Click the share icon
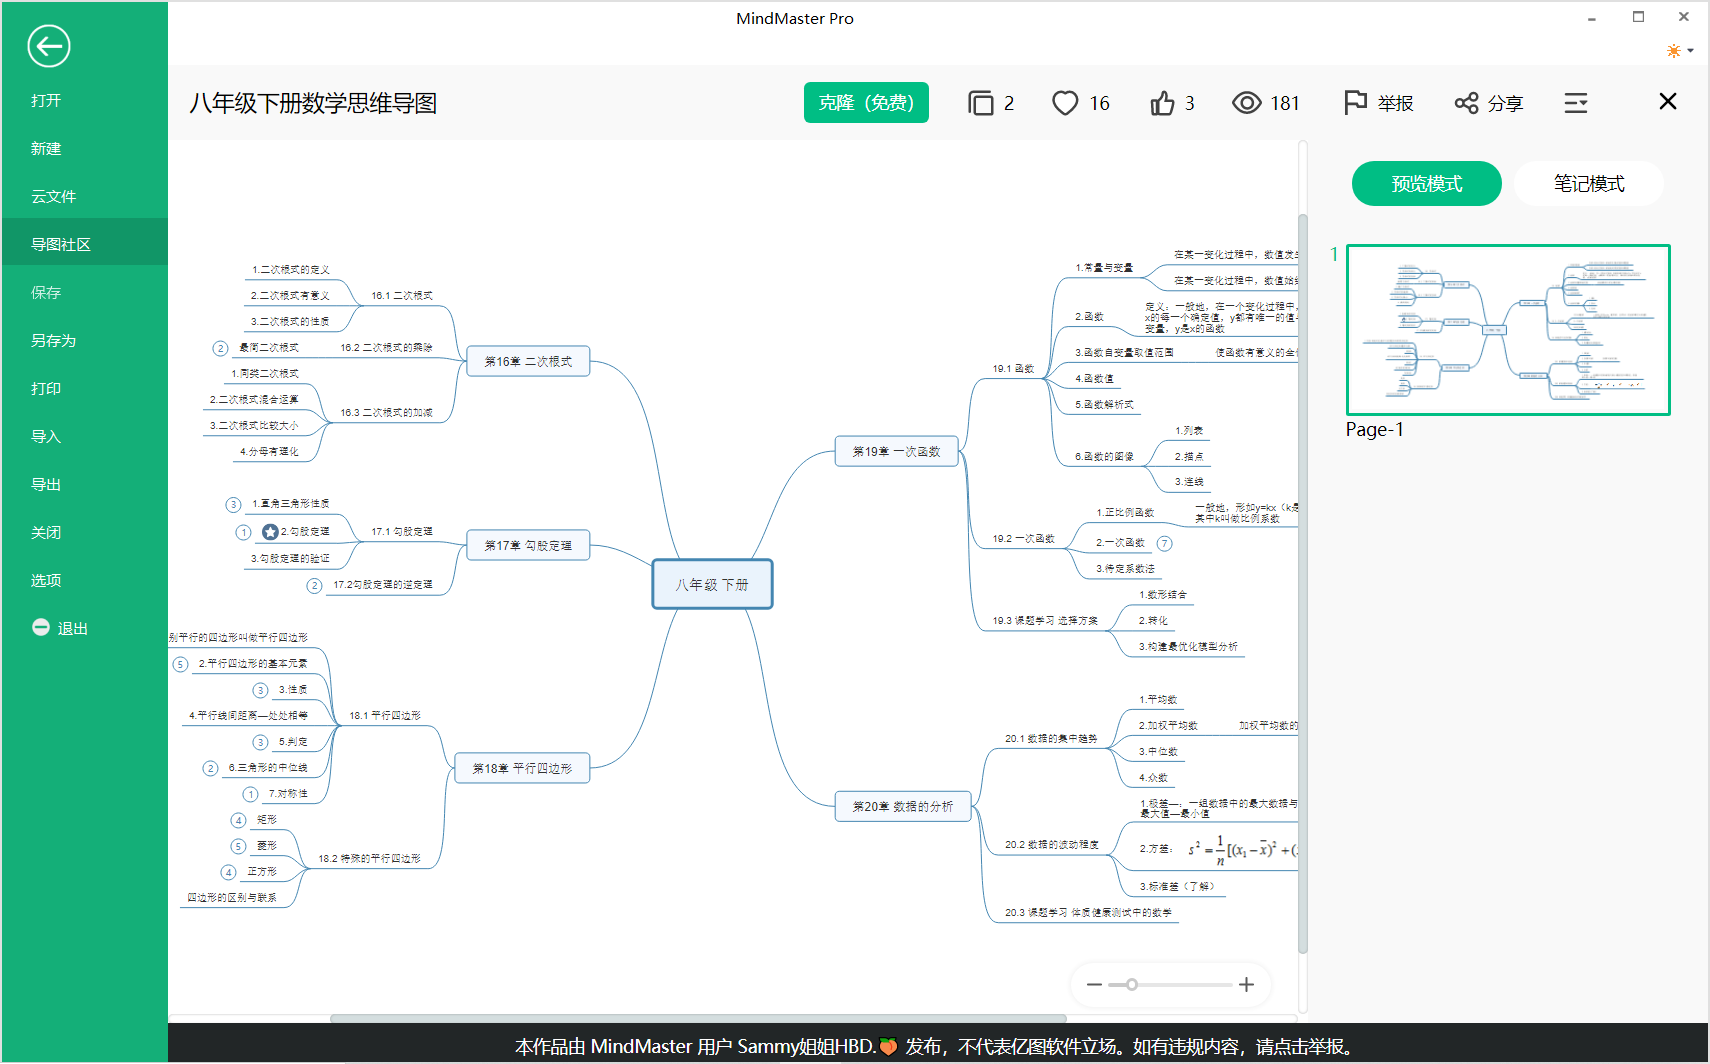 (x=1466, y=103)
